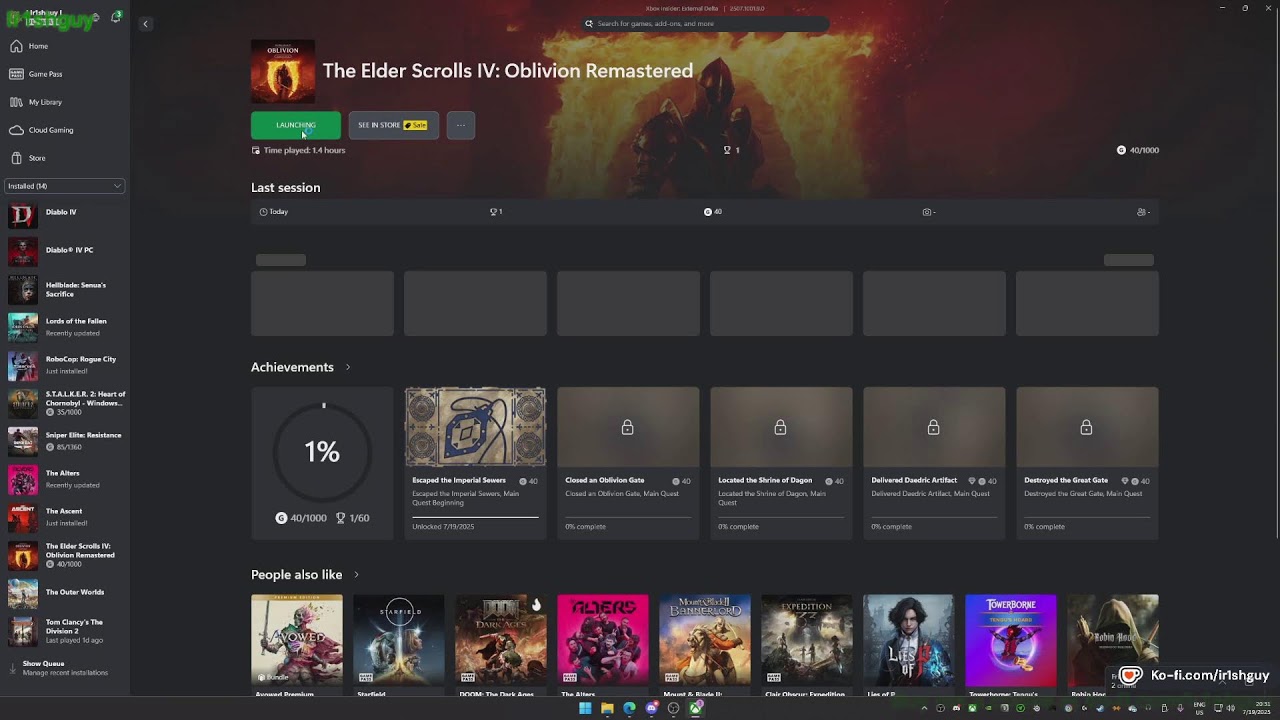Open Towerborne game tile

(x=1011, y=645)
